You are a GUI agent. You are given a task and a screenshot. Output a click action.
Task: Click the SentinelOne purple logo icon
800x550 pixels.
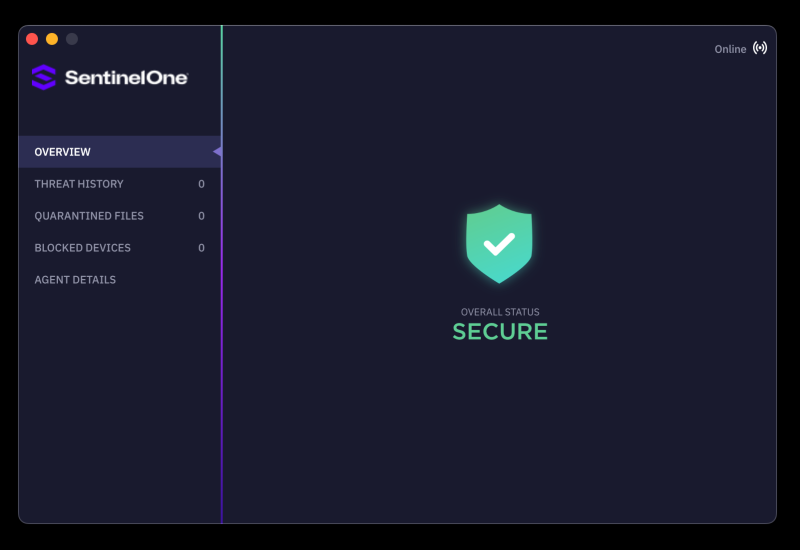coord(44,77)
